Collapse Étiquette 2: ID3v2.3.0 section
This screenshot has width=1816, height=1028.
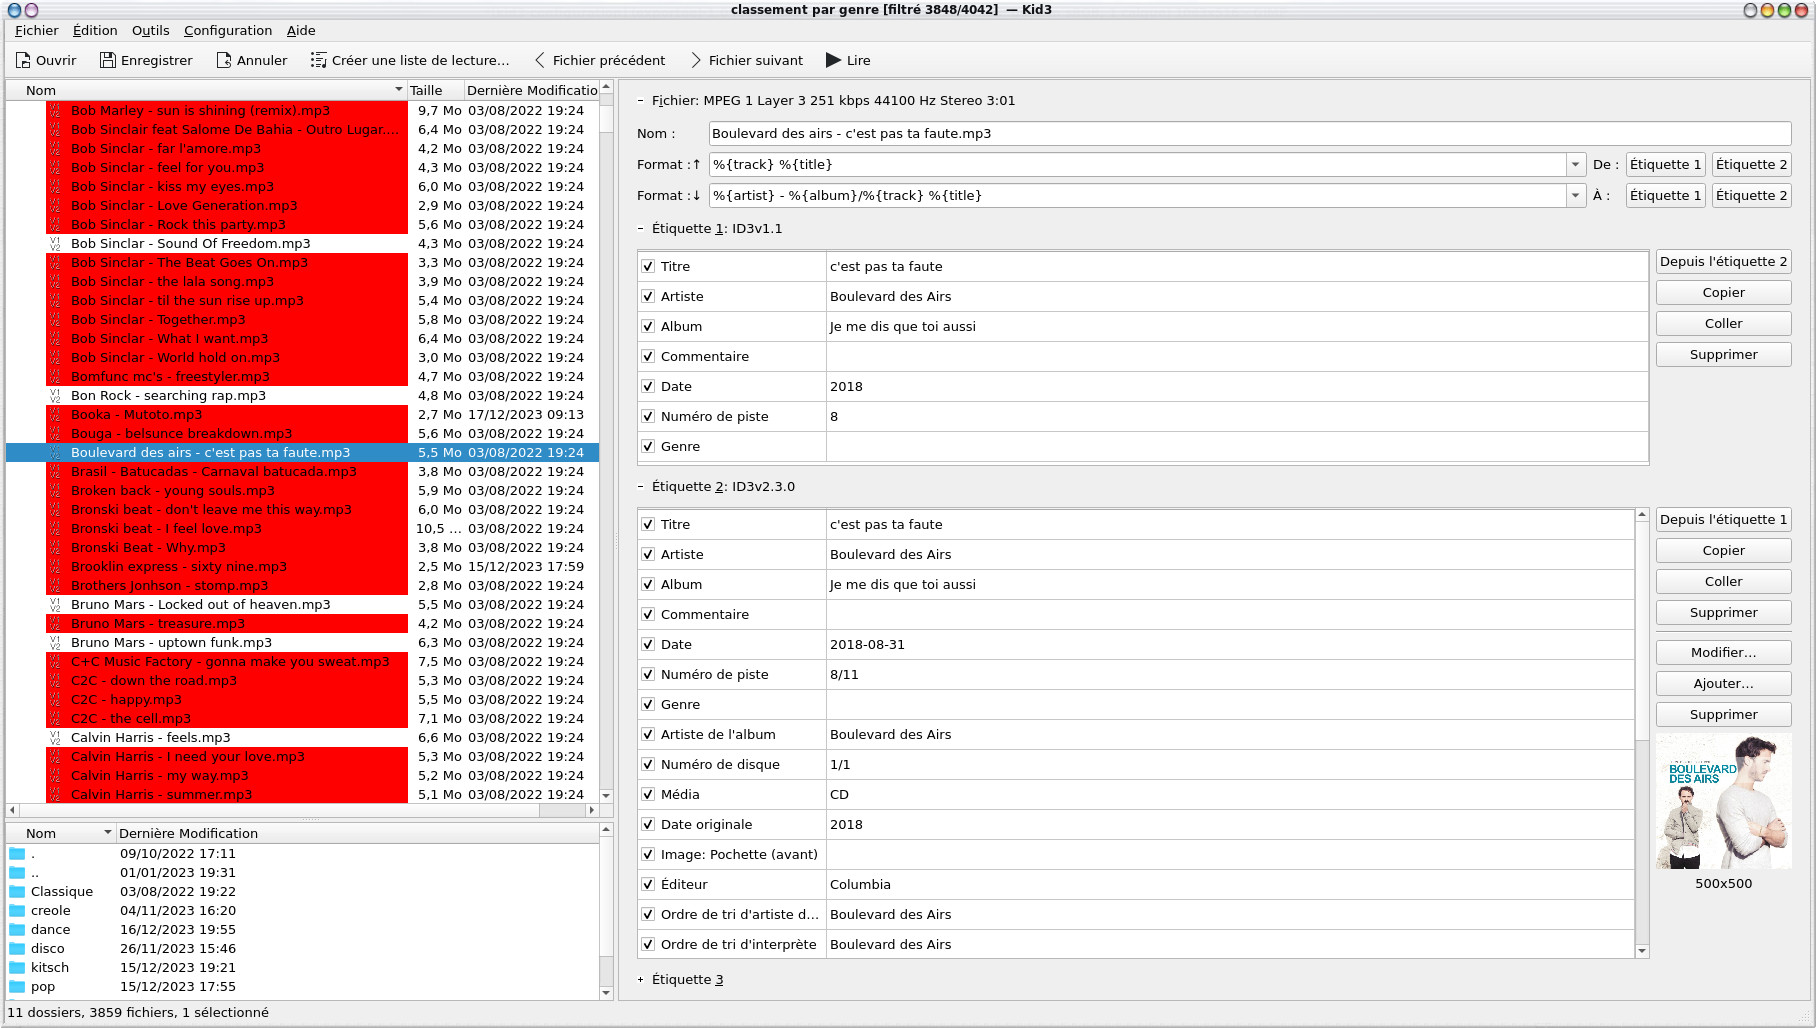pos(641,486)
